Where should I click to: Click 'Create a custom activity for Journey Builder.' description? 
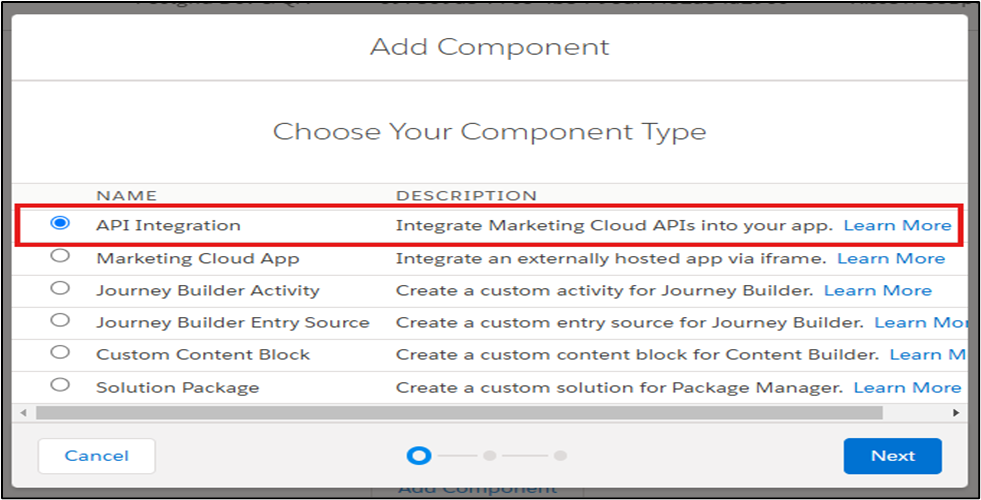pyautogui.click(x=604, y=290)
